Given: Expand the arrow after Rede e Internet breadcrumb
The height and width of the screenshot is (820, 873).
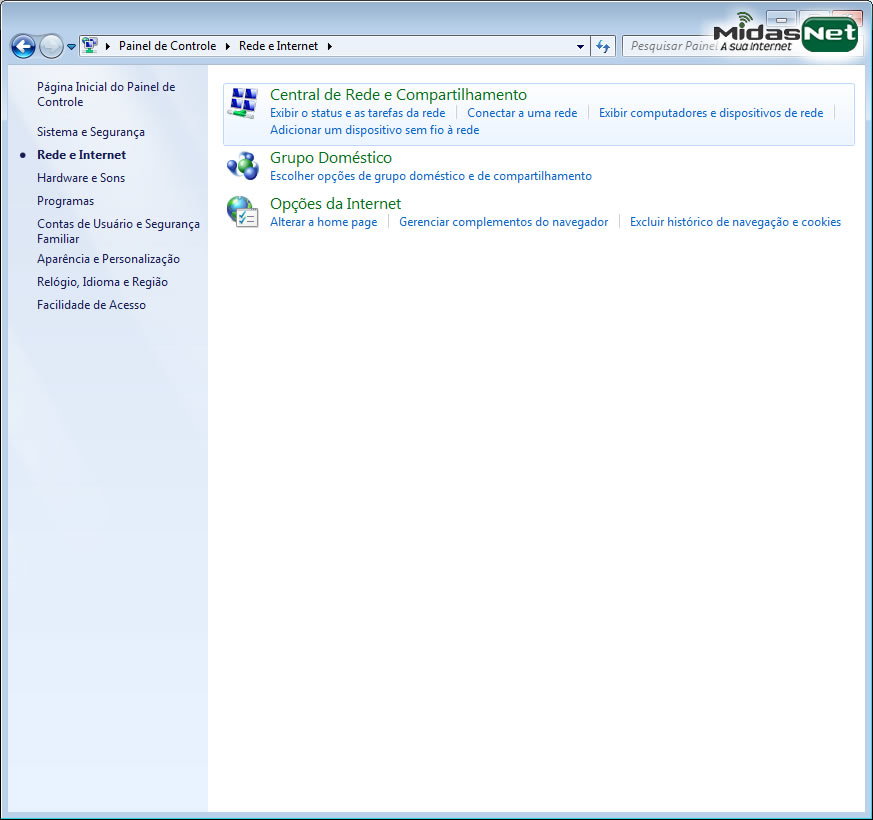Looking at the screenshot, I should [330, 46].
